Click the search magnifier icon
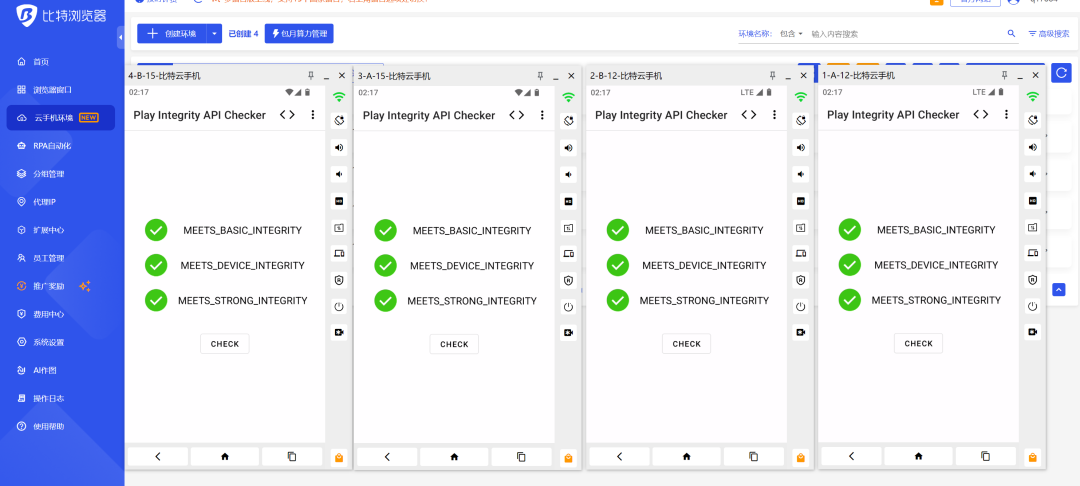 click(x=1011, y=33)
